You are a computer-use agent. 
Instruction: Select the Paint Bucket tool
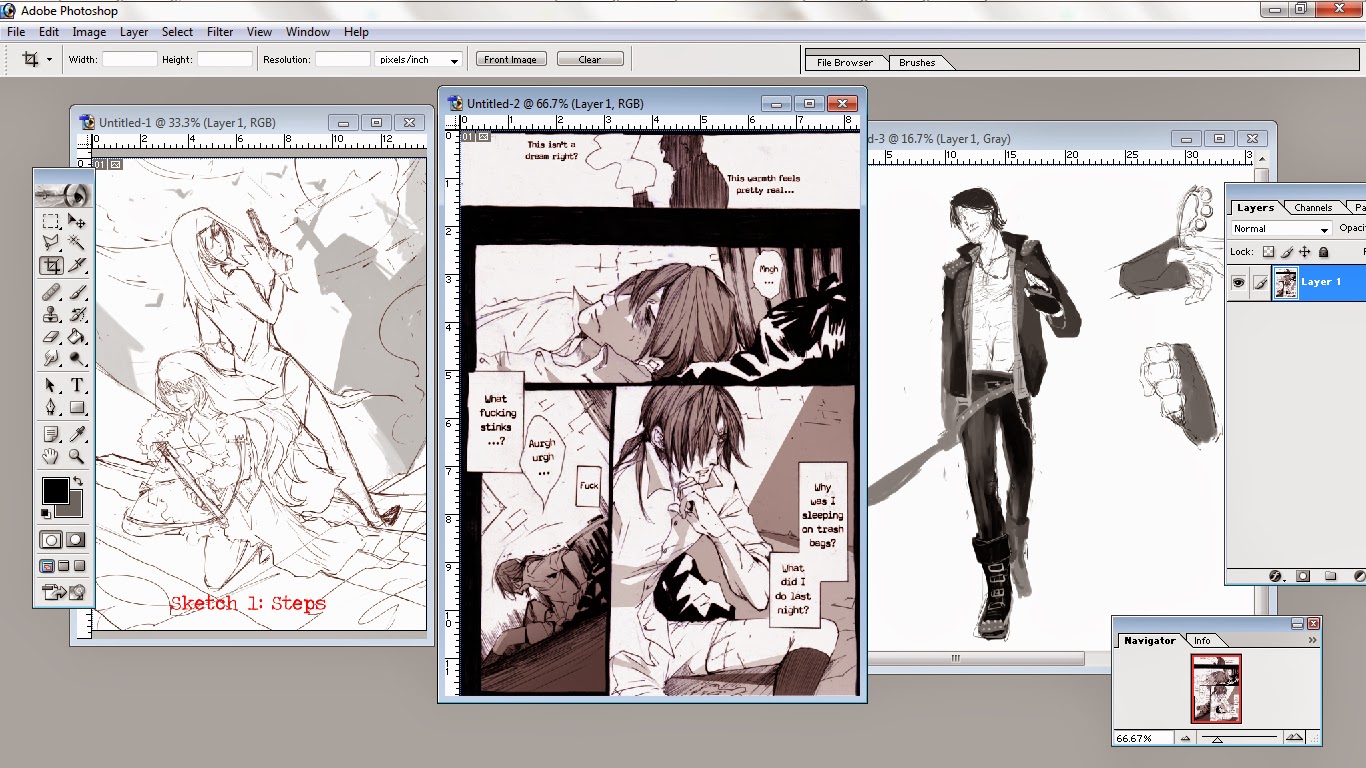click(76, 337)
